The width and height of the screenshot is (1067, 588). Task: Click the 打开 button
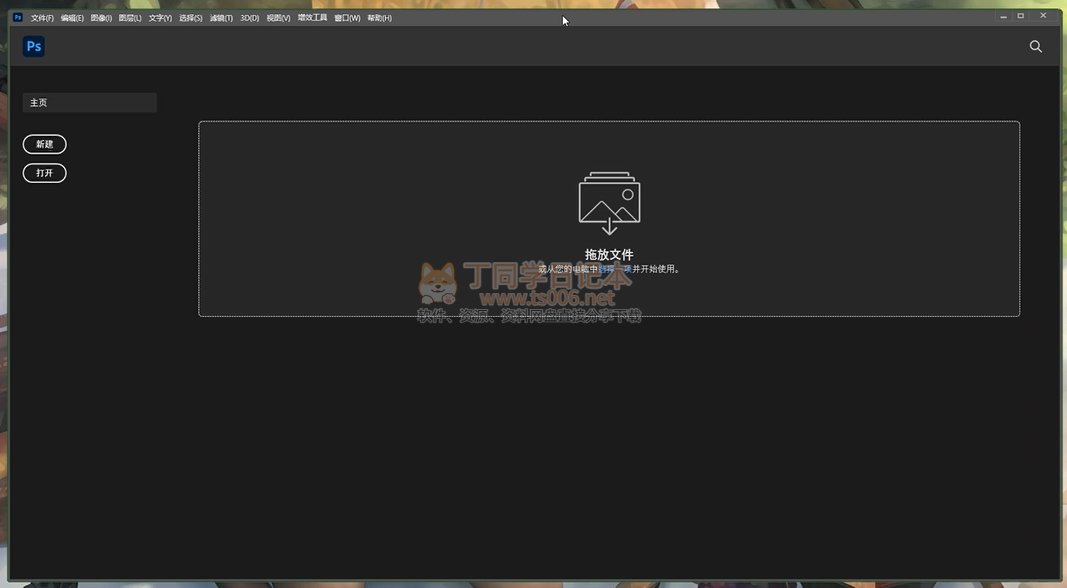click(x=45, y=173)
